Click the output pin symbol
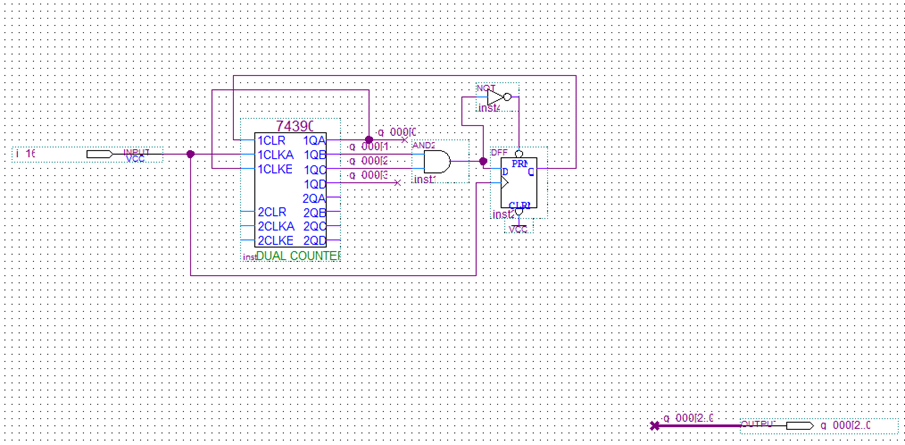The height and width of the screenshot is (445, 905). (800, 426)
